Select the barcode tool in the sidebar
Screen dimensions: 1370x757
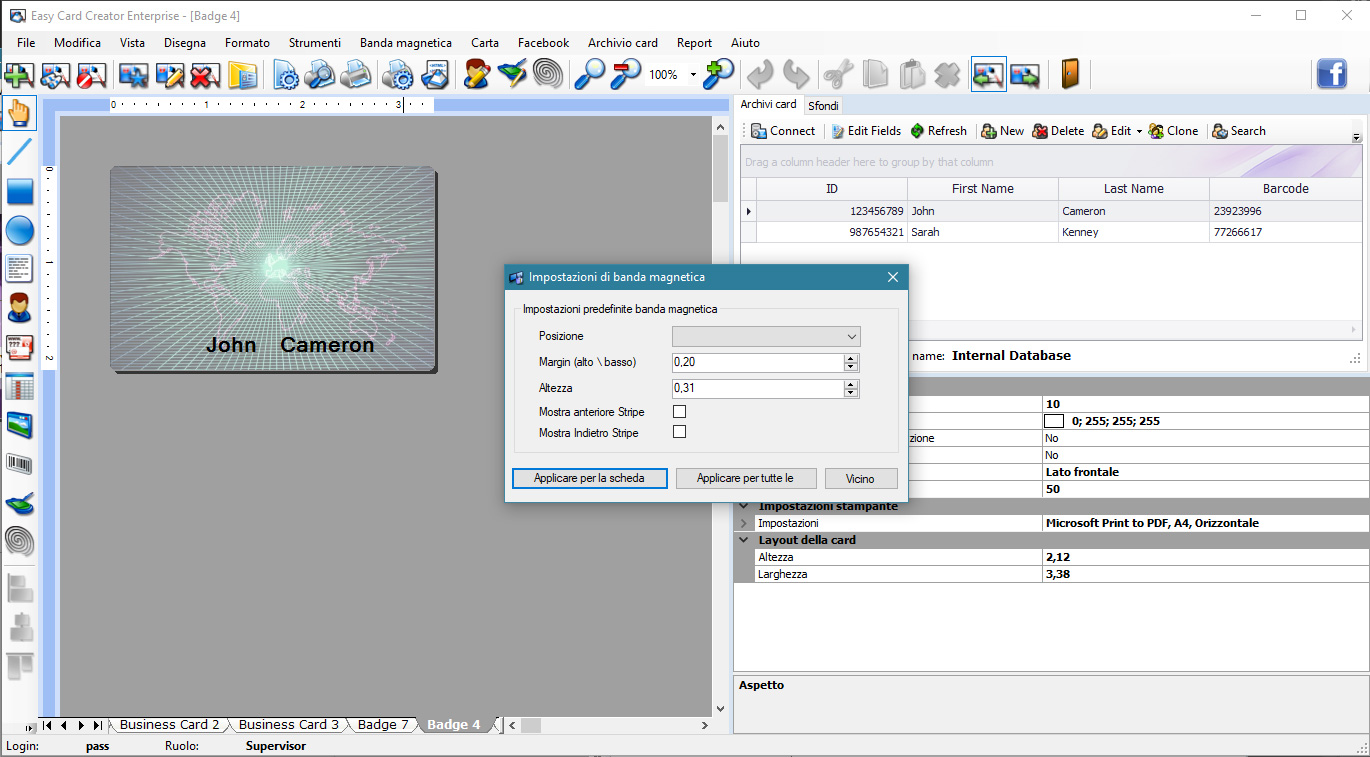click(x=20, y=464)
